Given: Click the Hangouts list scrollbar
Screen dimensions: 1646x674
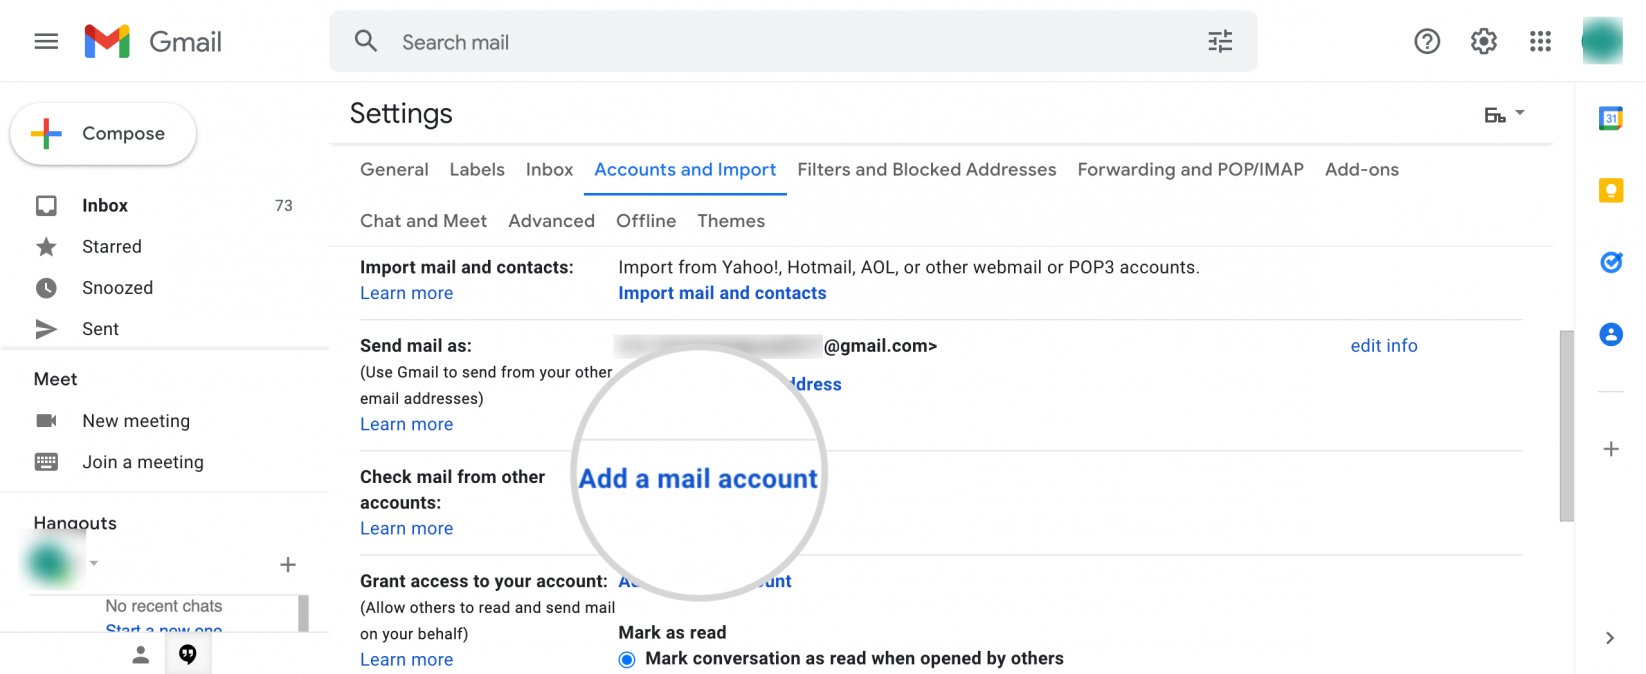Looking at the screenshot, I should [x=303, y=613].
